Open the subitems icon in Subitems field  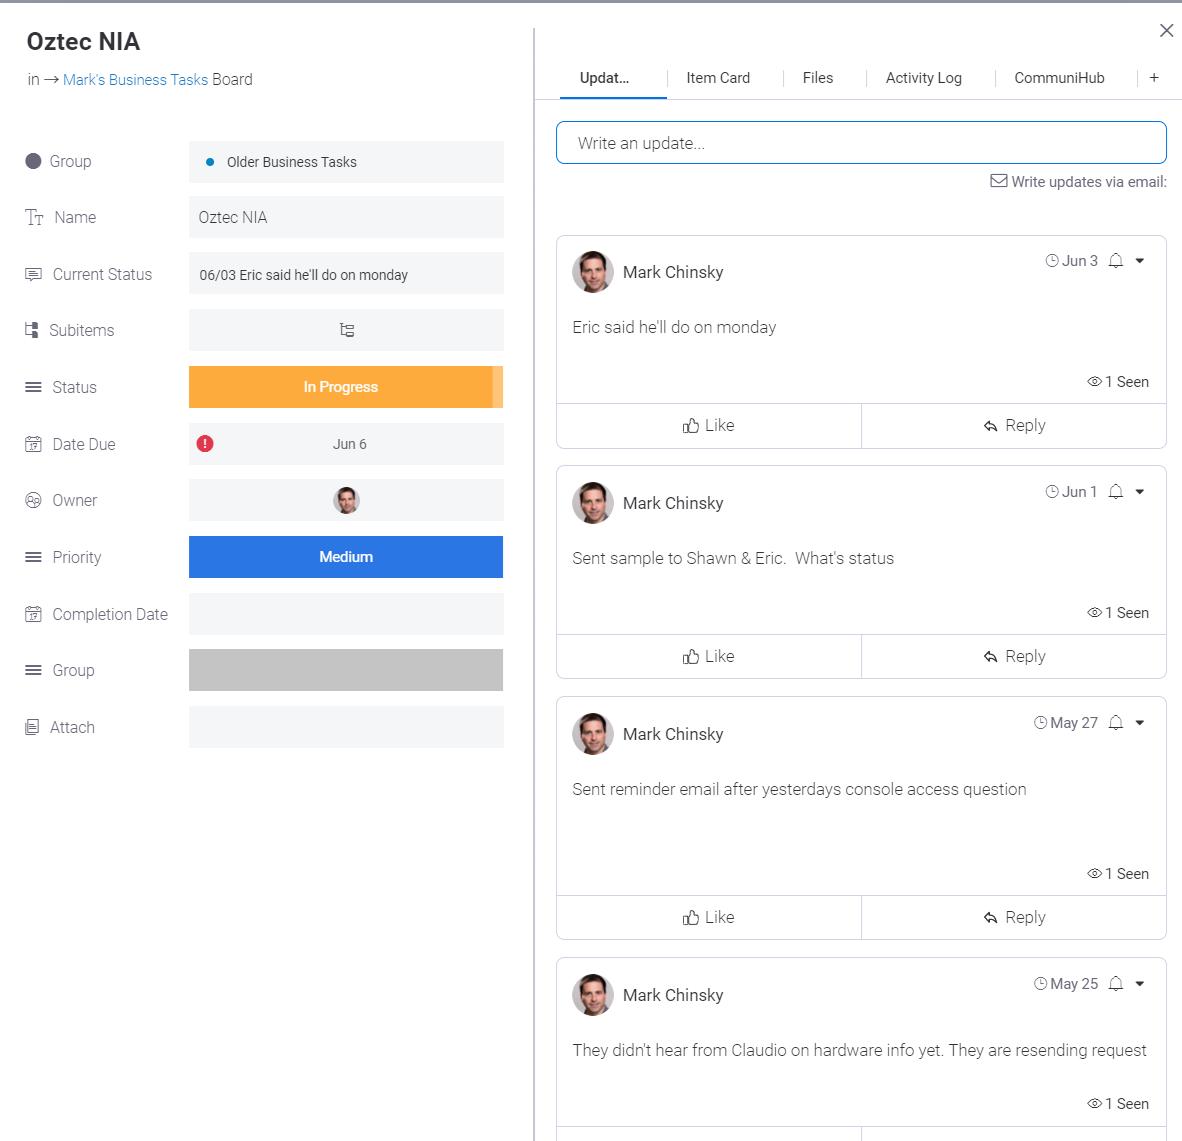(347, 330)
